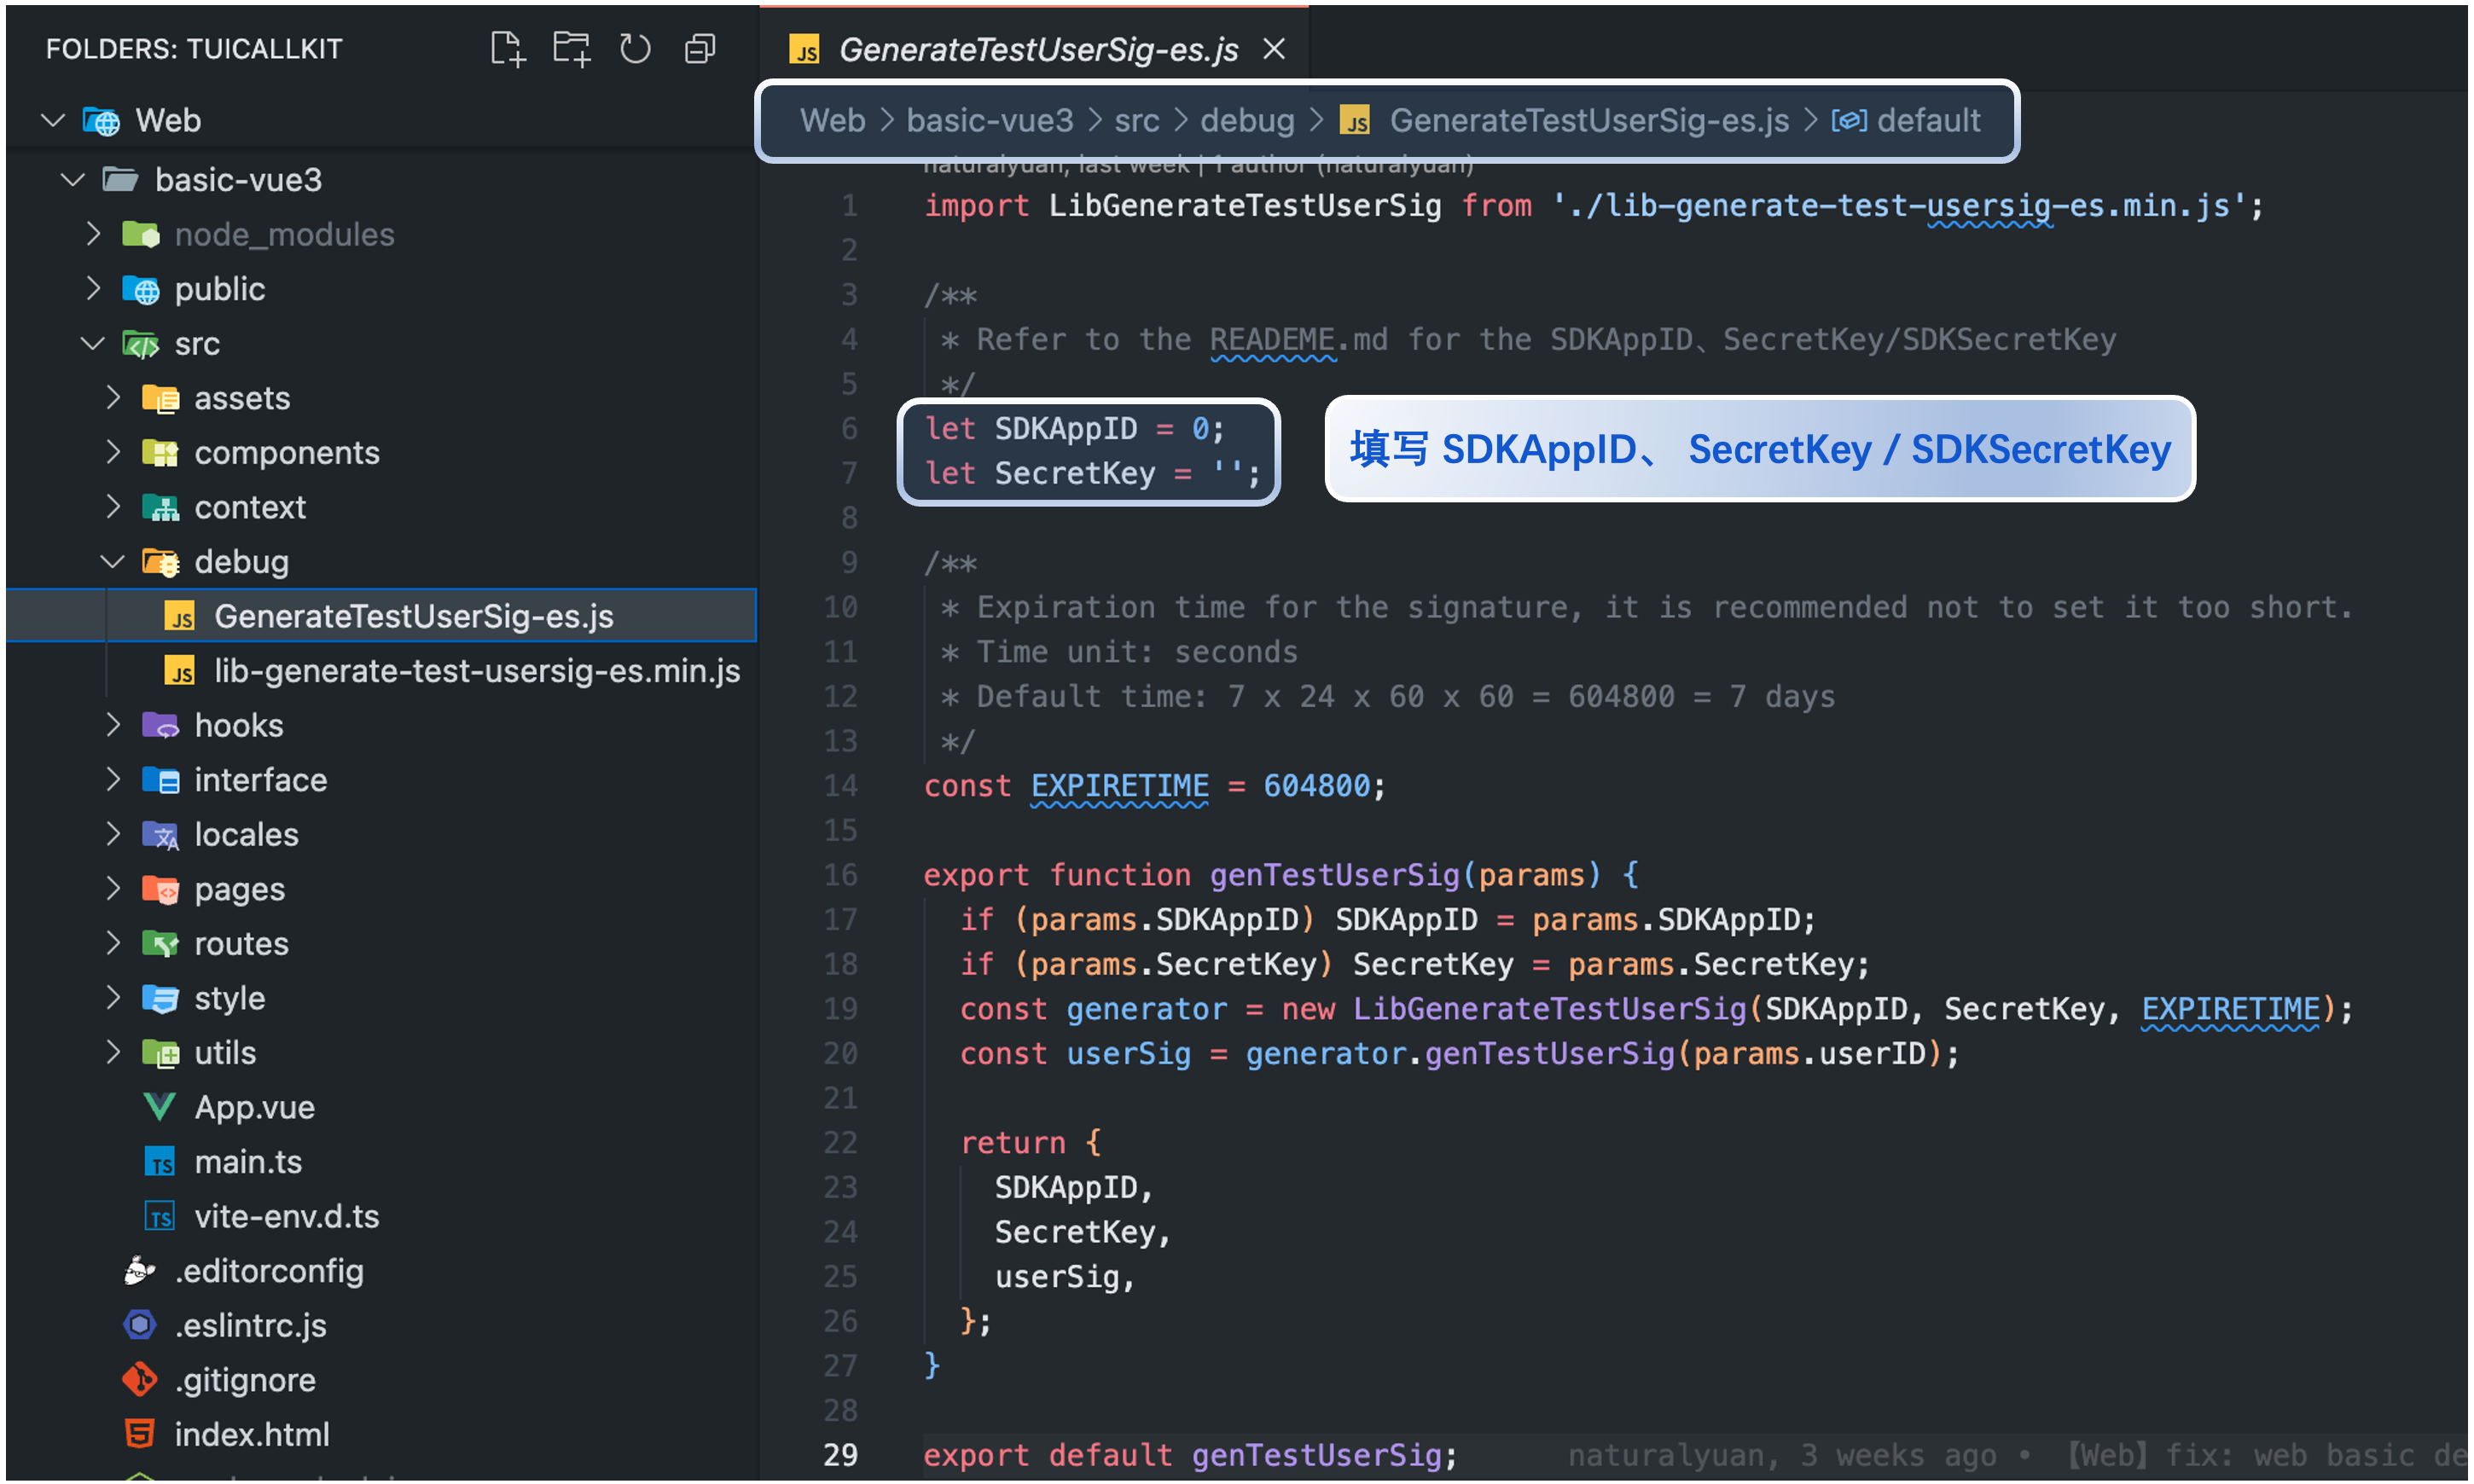This screenshot has width=2474, height=1484.
Task: Click line number 14 in the gutter
Action: (840, 785)
